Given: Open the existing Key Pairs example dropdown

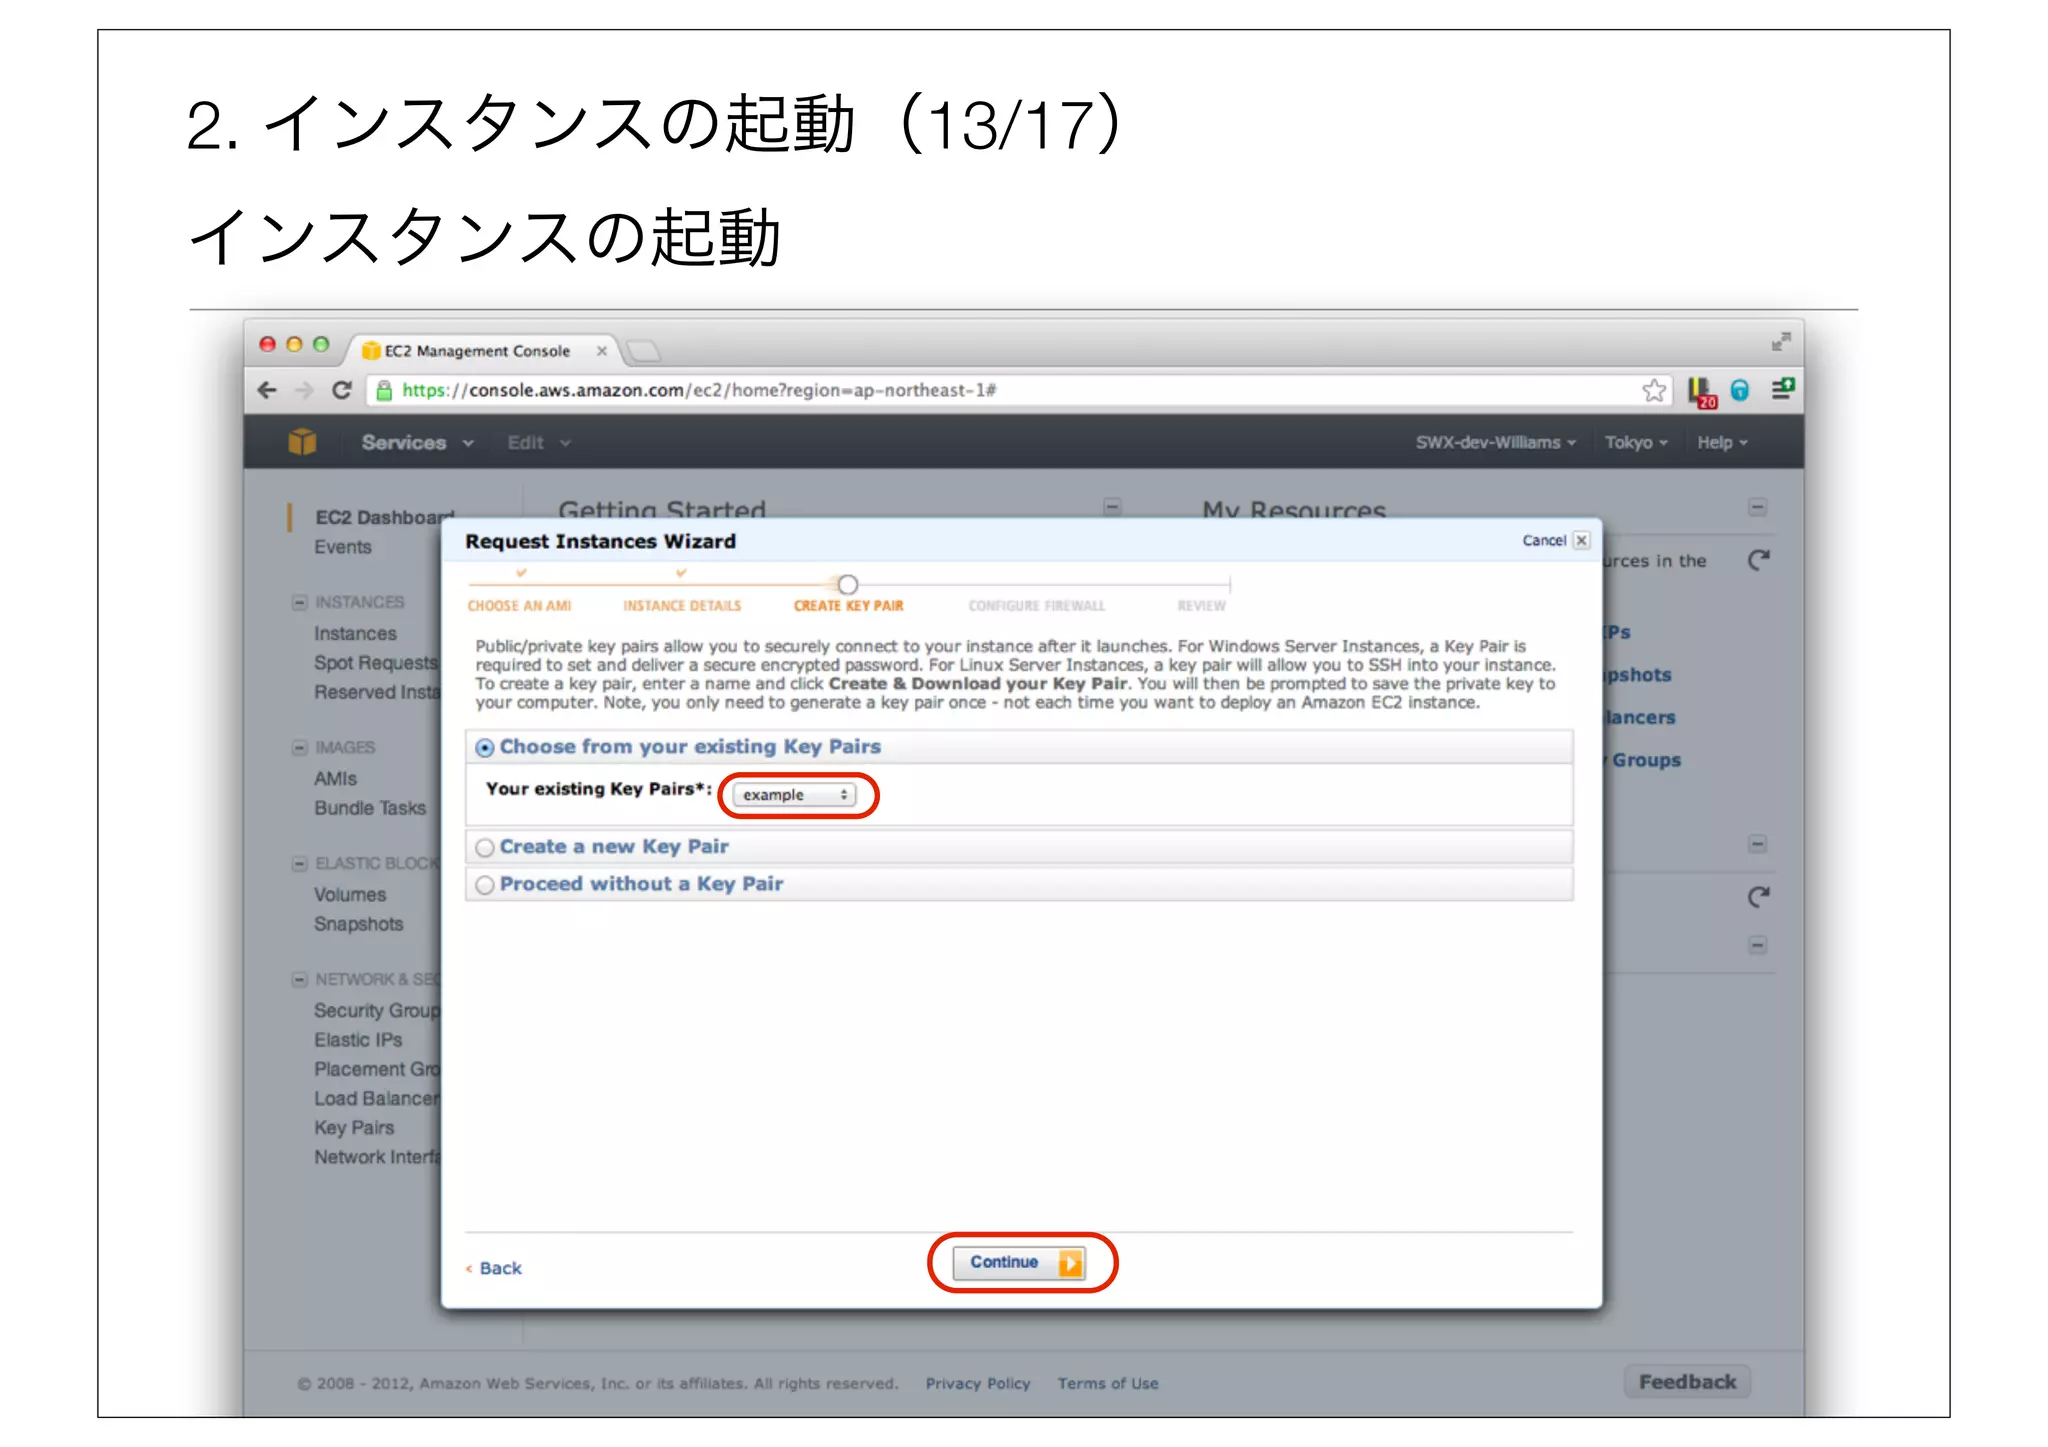Looking at the screenshot, I should (x=795, y=795).
